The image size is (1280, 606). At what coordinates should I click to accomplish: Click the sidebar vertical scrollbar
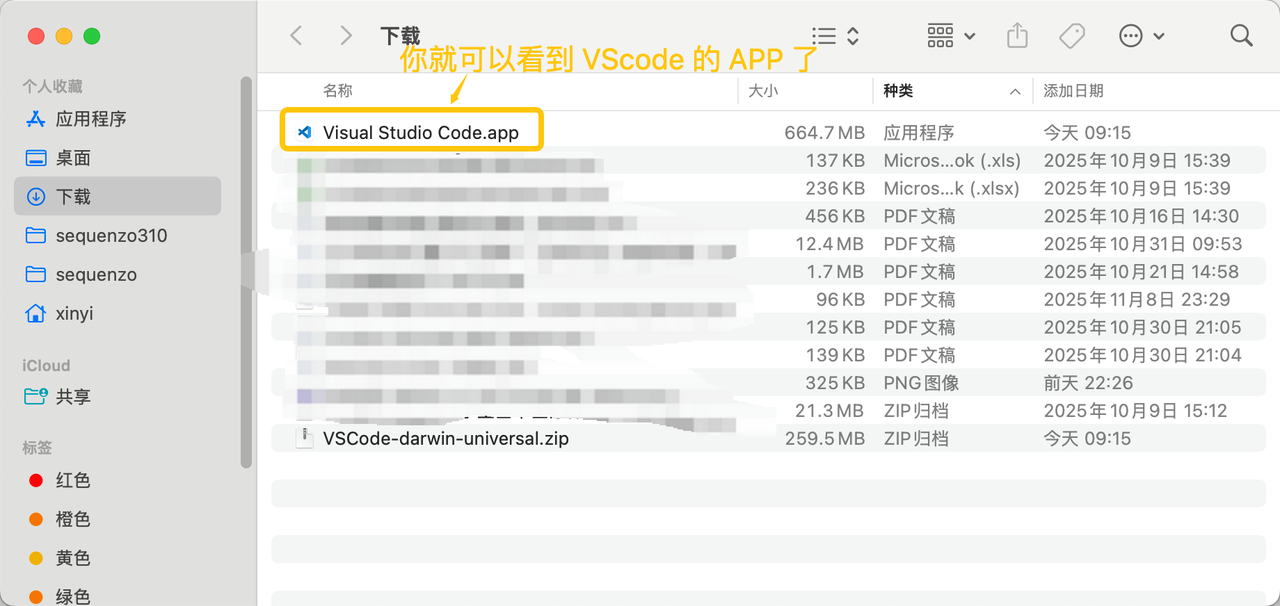(x=246, y=270)
